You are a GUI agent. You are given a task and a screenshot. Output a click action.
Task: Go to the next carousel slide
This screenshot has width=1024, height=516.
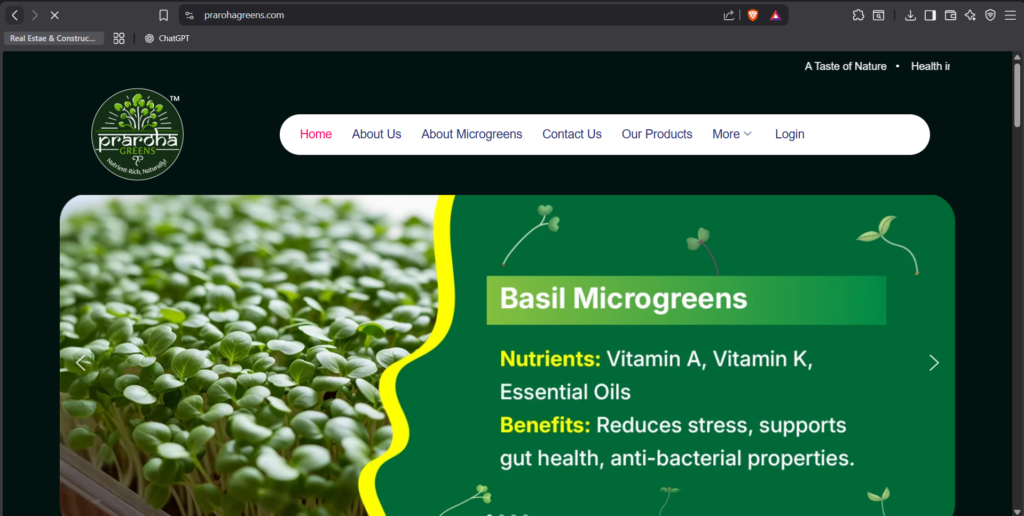[x=934, y=363]
